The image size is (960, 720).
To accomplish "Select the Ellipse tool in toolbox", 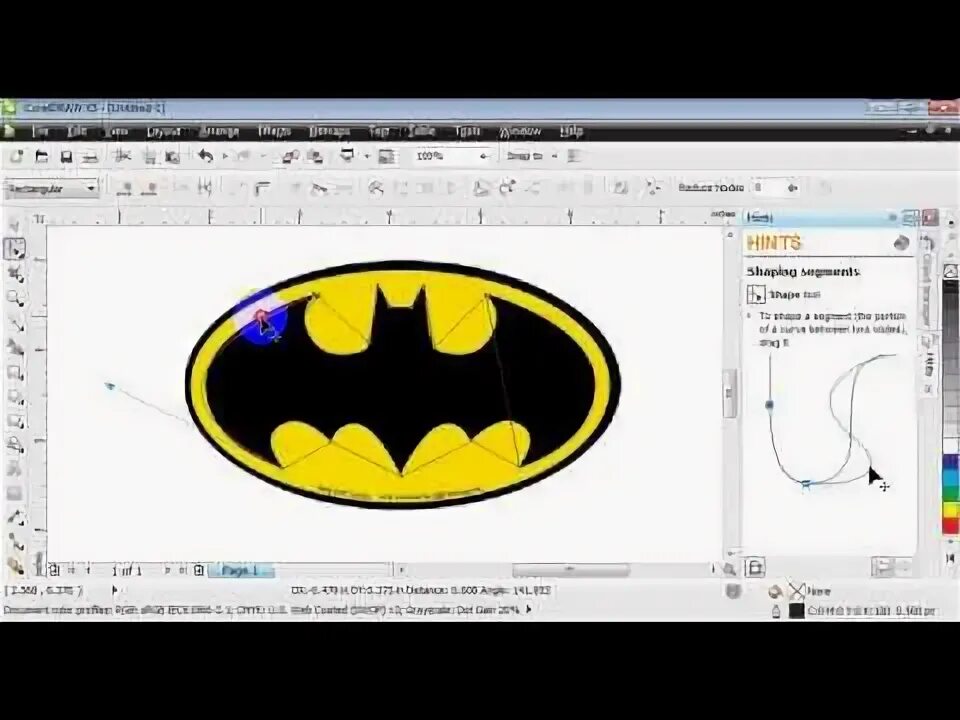I will (x=15, y=397).
